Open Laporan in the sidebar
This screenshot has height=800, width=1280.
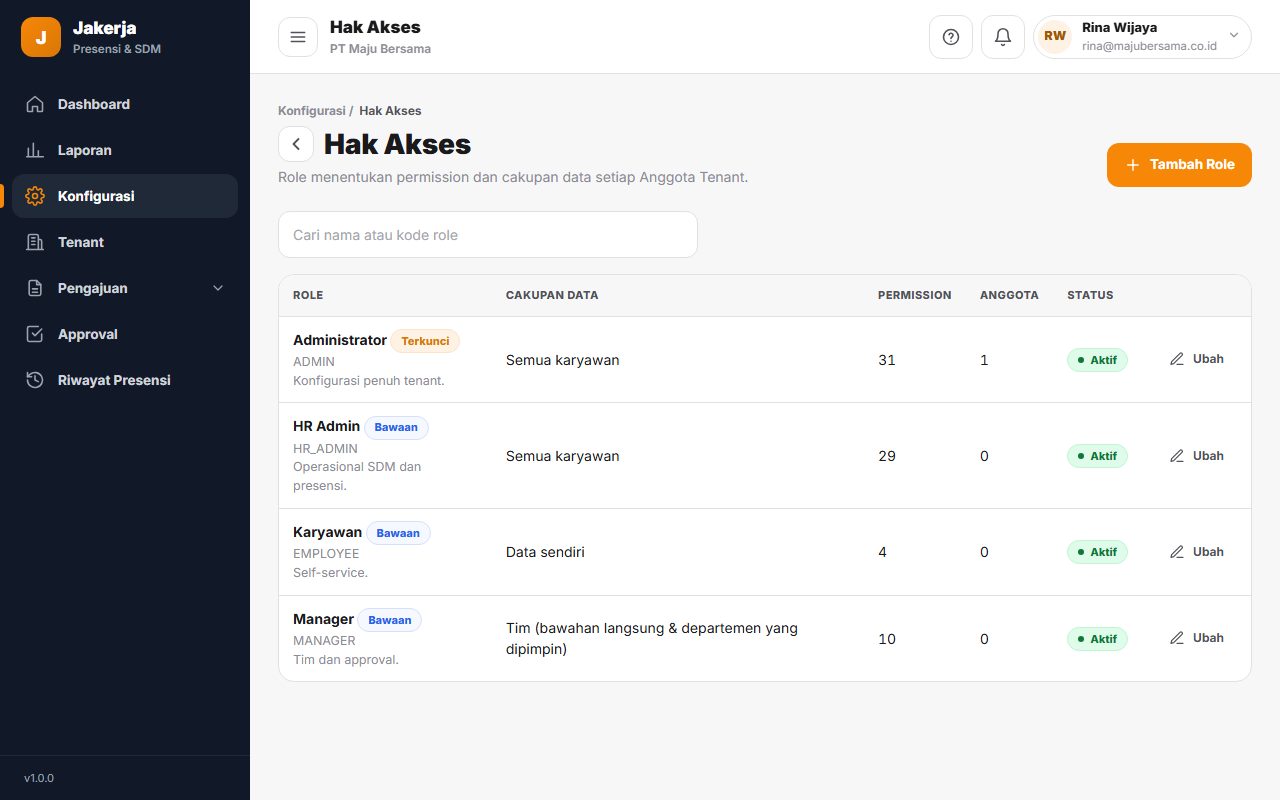[125, 150]
